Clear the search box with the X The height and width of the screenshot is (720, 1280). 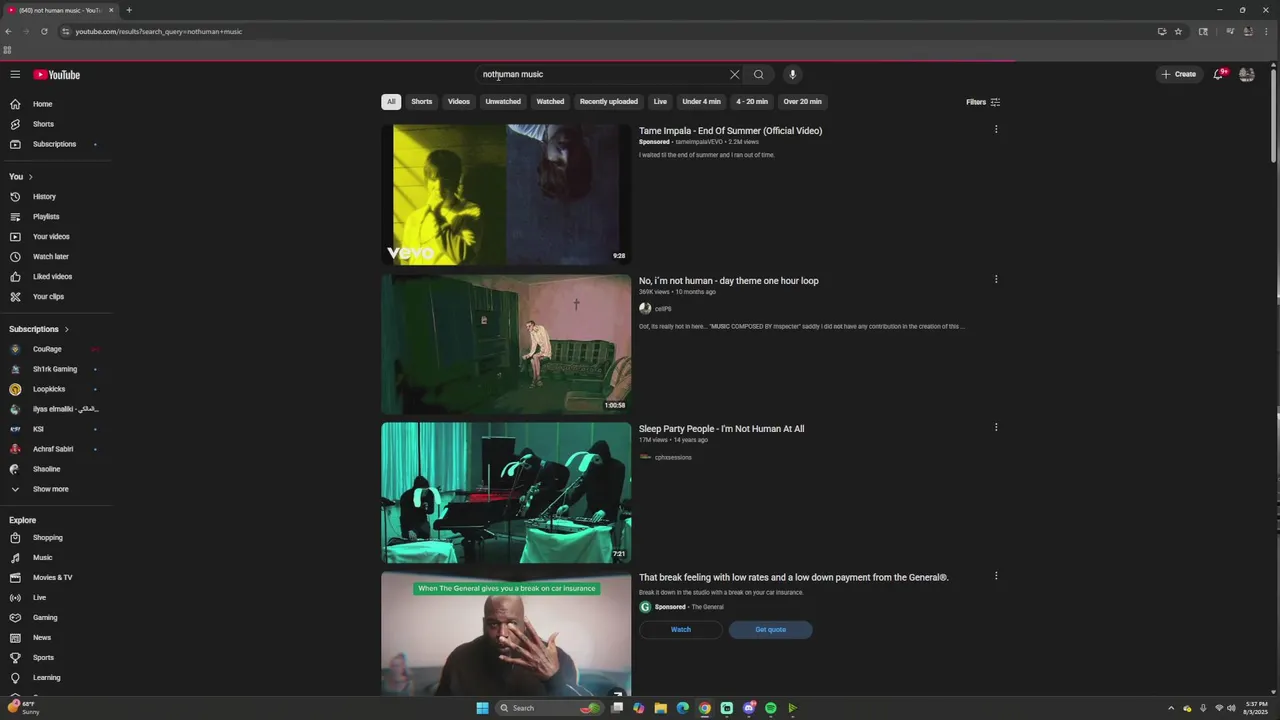[x=734, y=74]
